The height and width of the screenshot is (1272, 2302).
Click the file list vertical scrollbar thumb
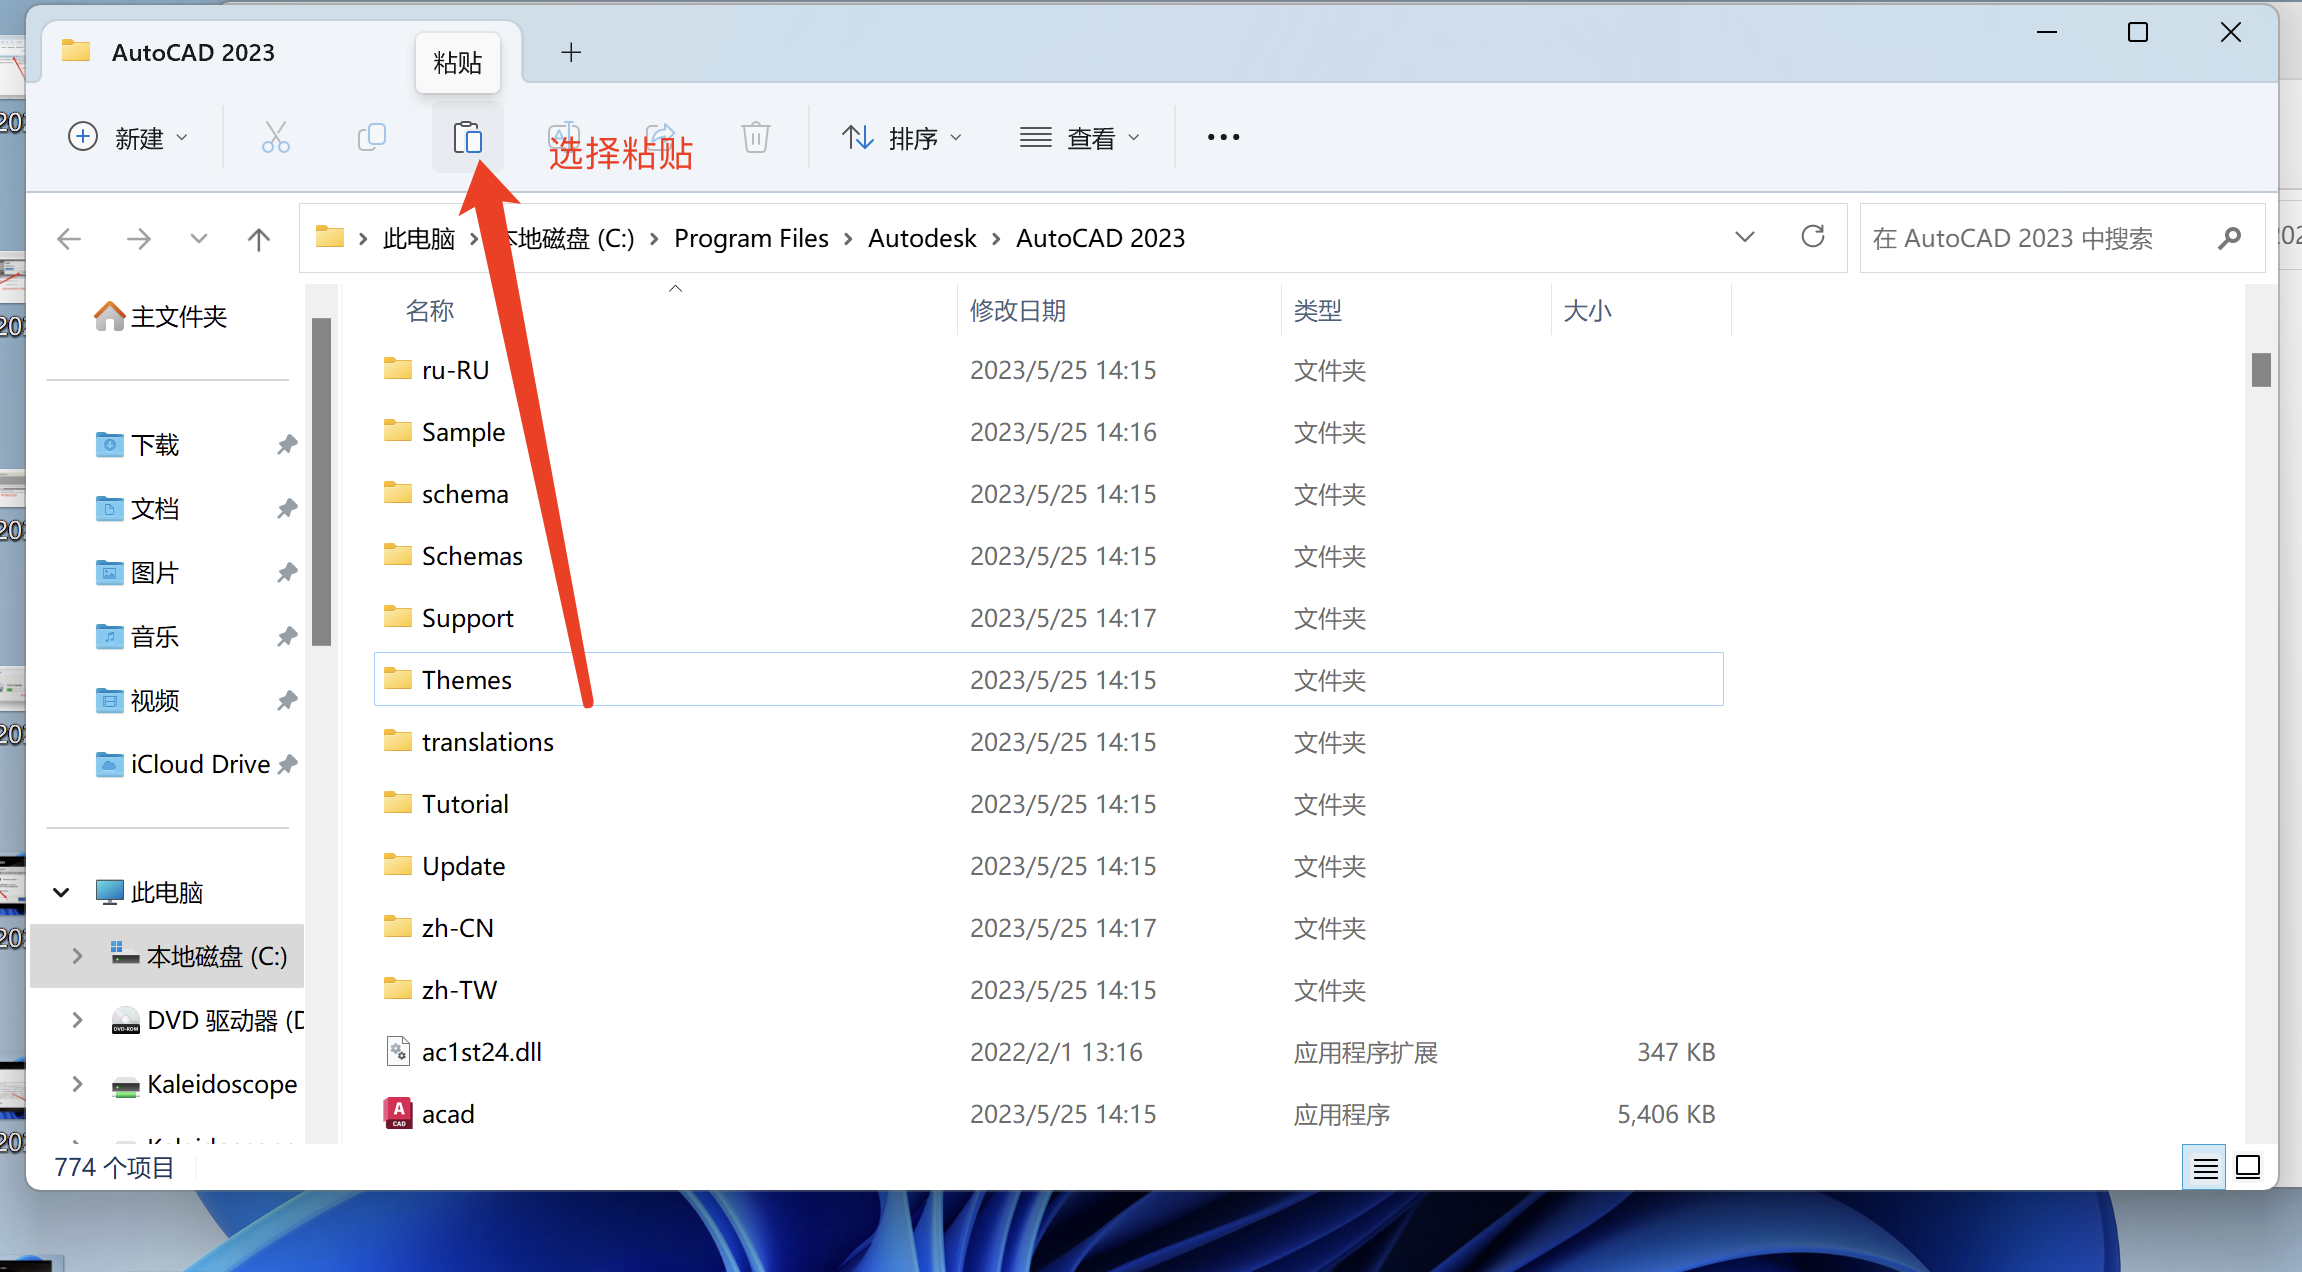(2261, 369)
